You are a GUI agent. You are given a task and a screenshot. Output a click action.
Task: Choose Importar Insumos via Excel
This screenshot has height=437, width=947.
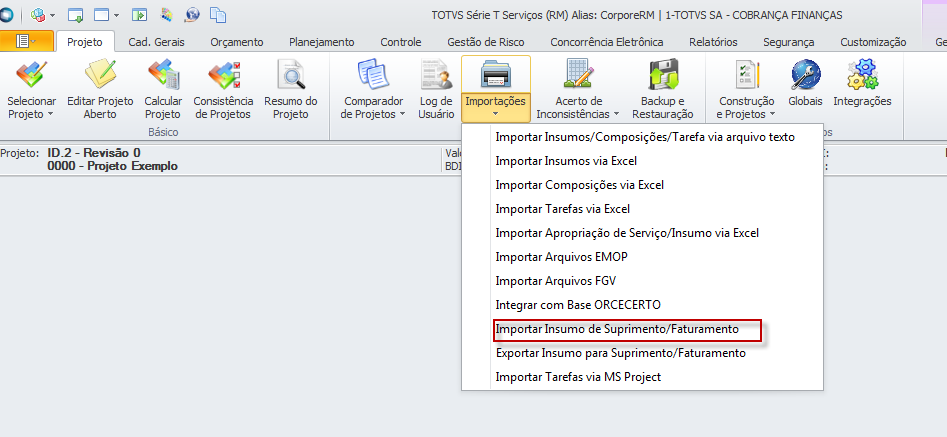(643, 161)
